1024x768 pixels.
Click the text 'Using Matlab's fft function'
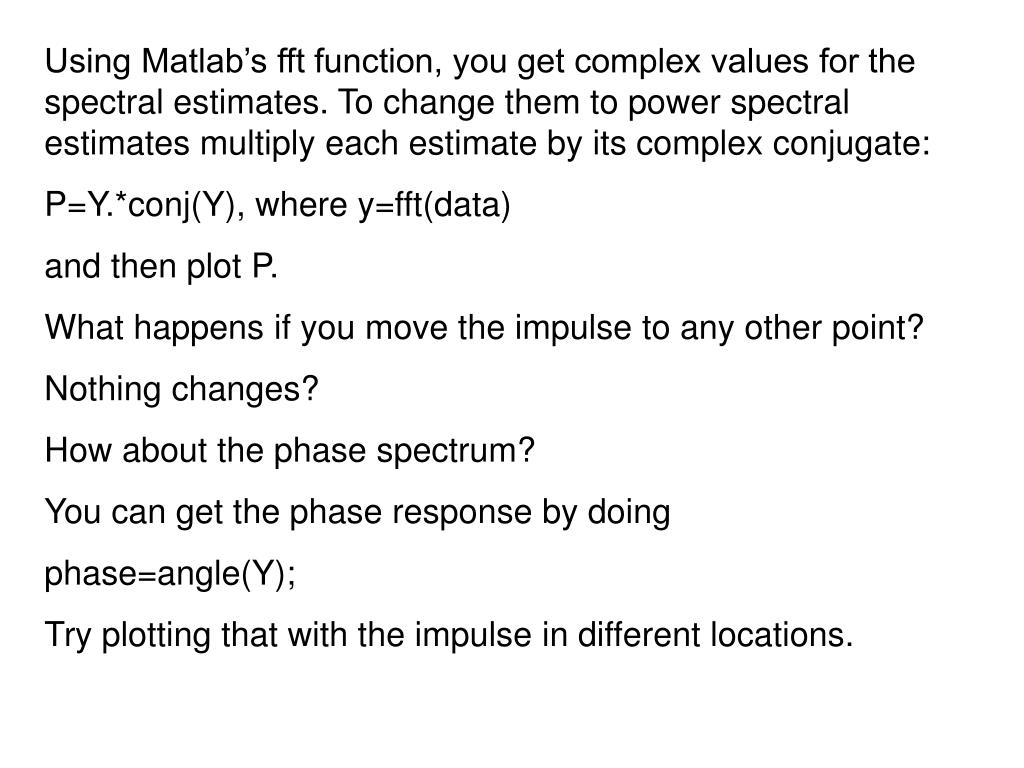[238, 61]
